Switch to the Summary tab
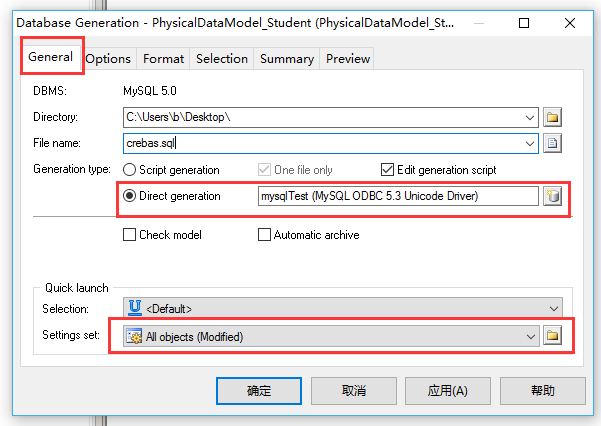The image size is (601, 426). 287,59
